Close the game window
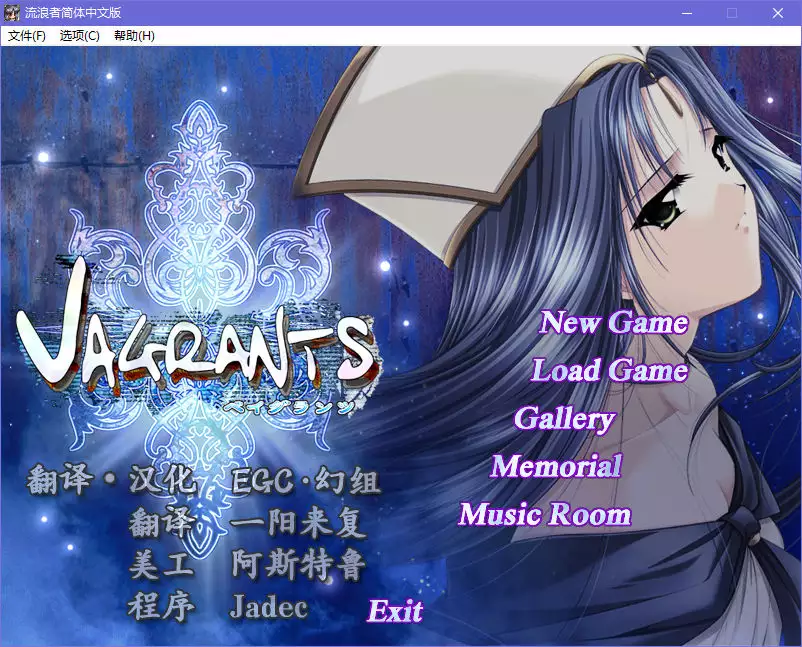 coord(777,12)
